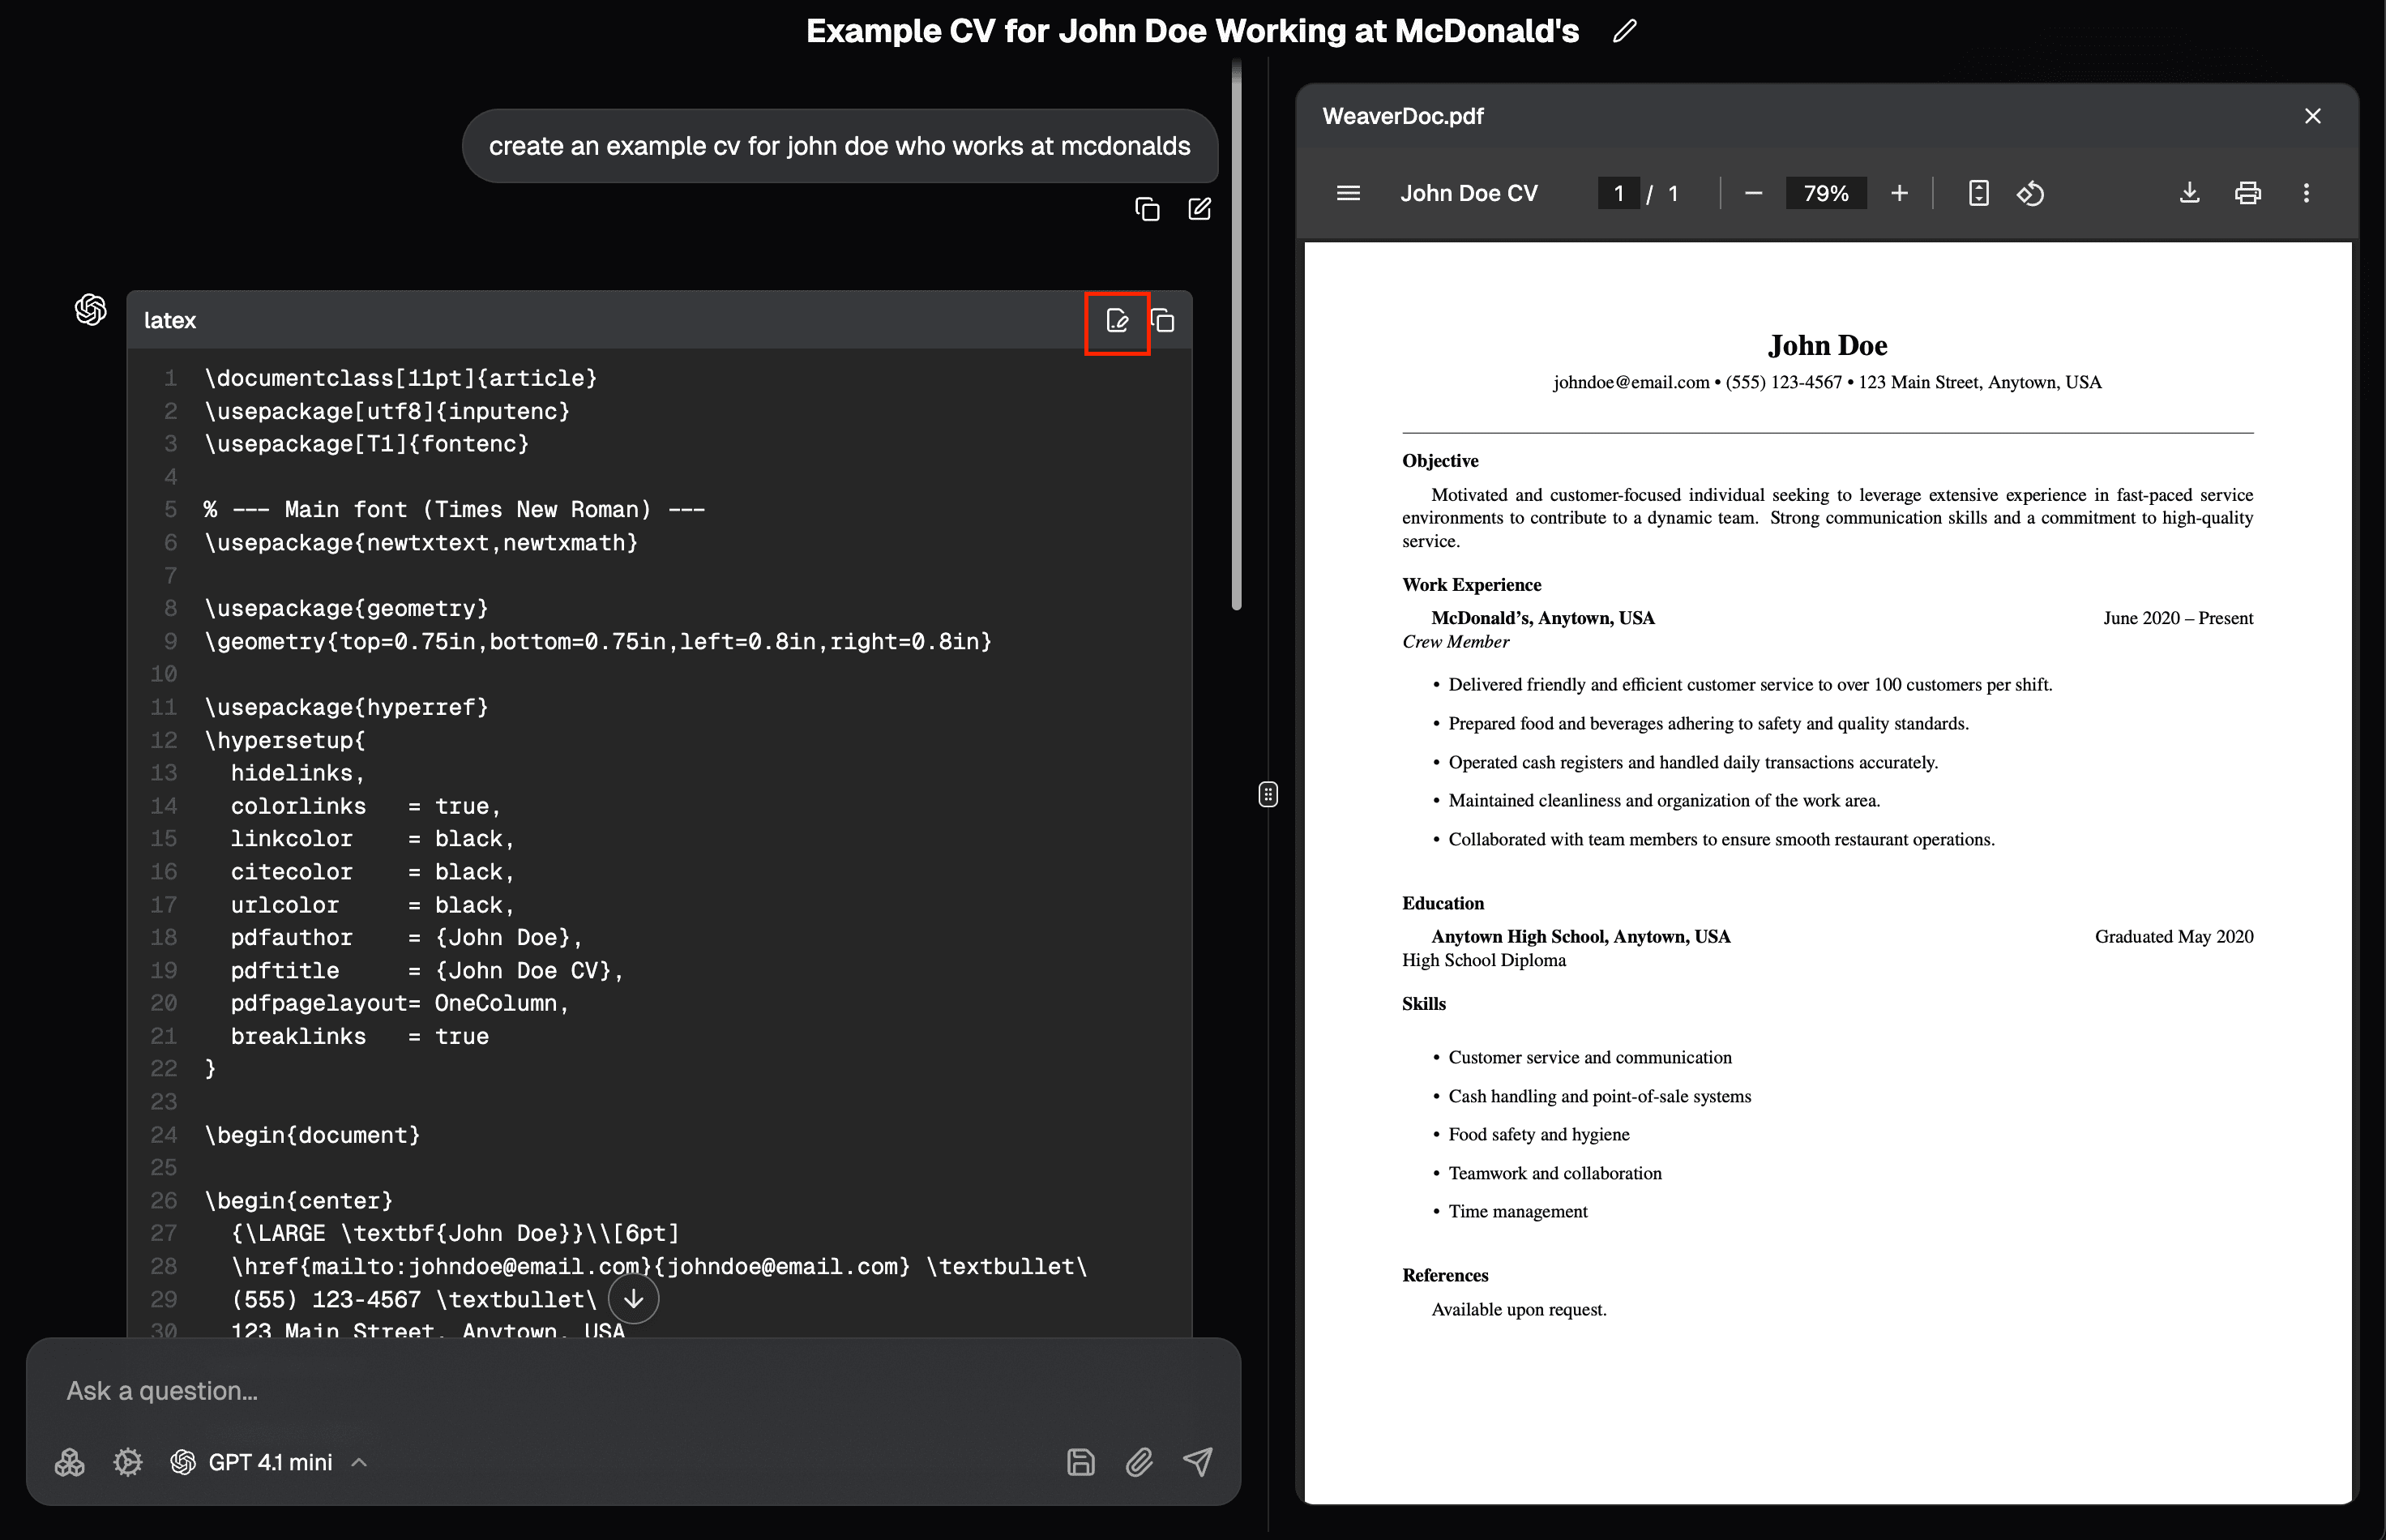2386x1540 pixels.
Task: Click code line \usepackage{geometry}
Action: pos(346,608)
